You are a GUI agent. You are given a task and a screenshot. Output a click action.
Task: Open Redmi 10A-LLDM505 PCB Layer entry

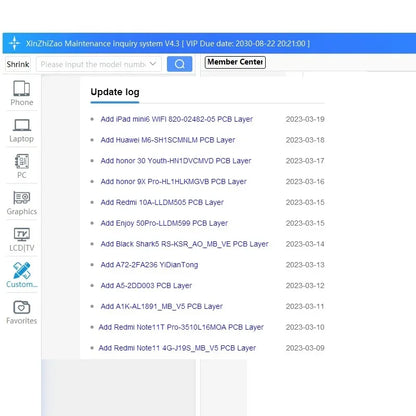point(162,202)
